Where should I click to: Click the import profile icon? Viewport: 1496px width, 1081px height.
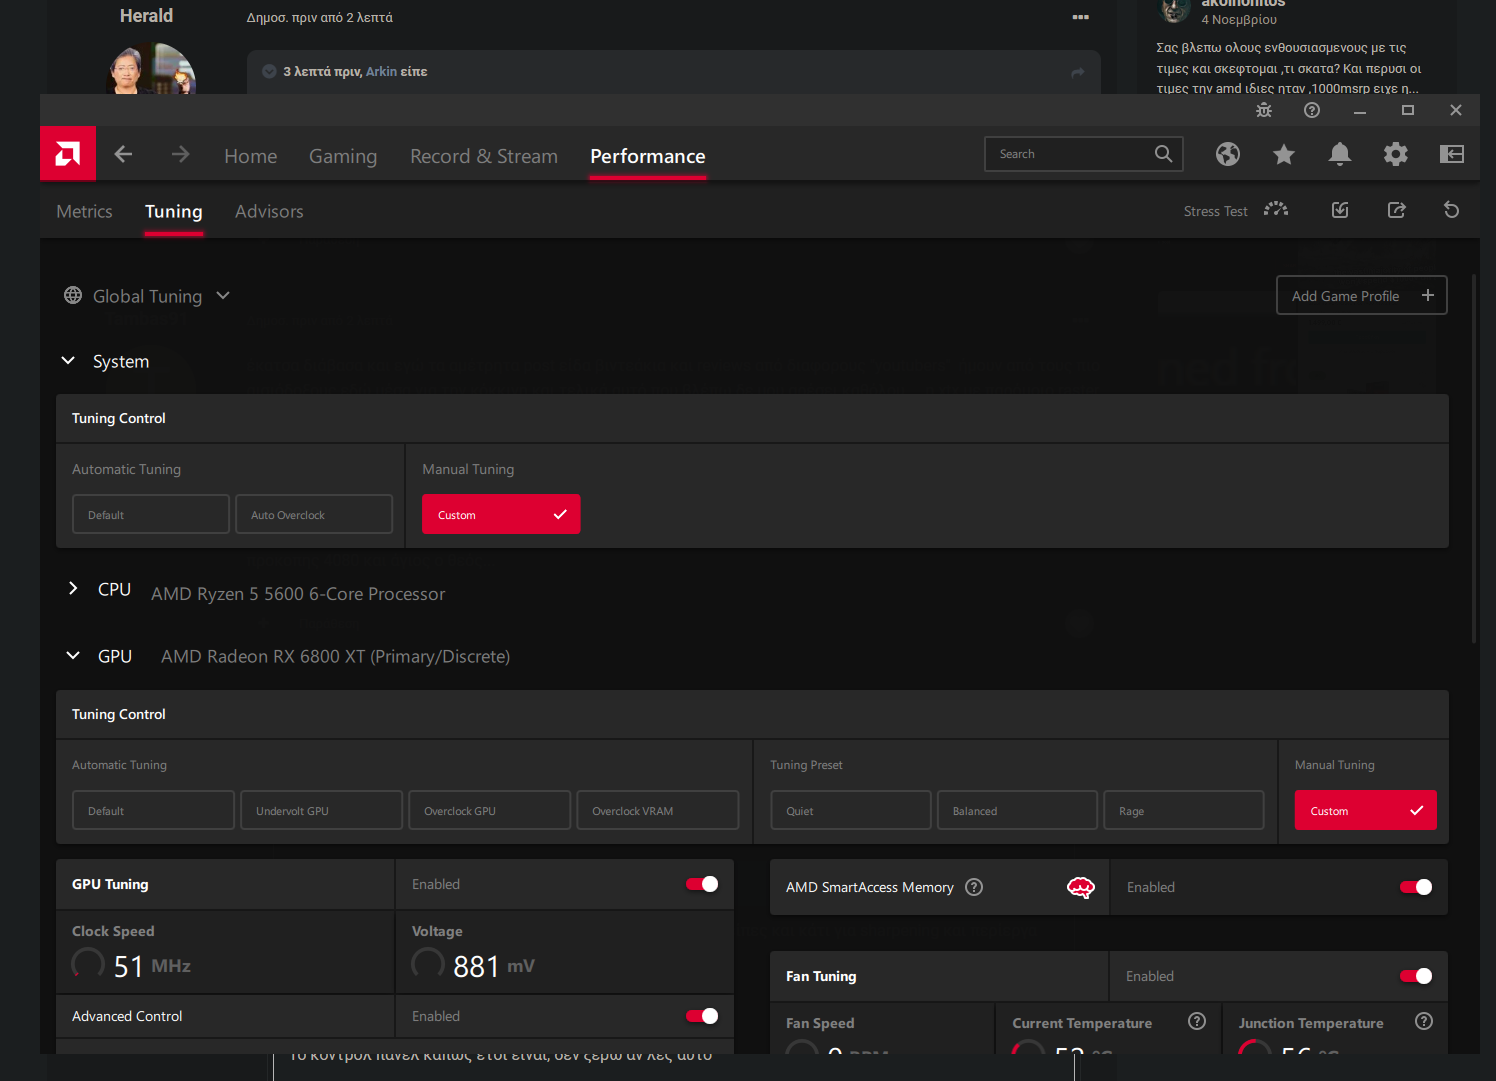point(1340,210)
